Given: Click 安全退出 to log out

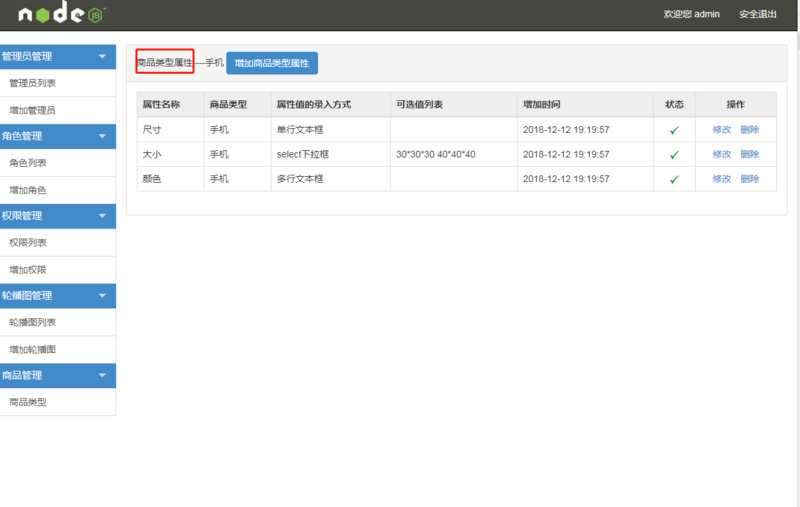Looking at the screenshot, I should (x=758, y=14).
